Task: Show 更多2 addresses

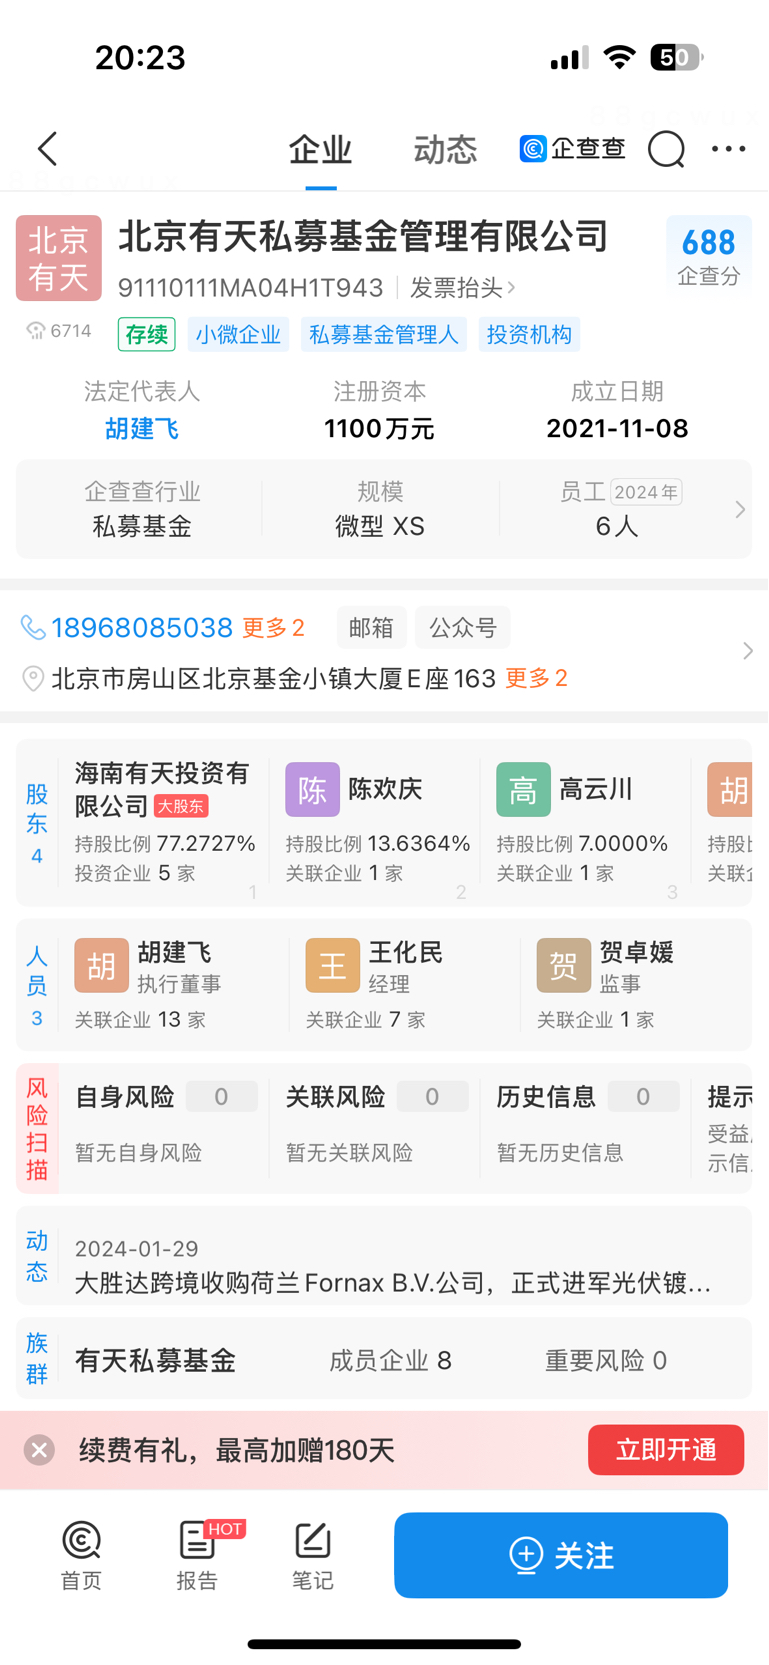Action: (x=536, y=679)
